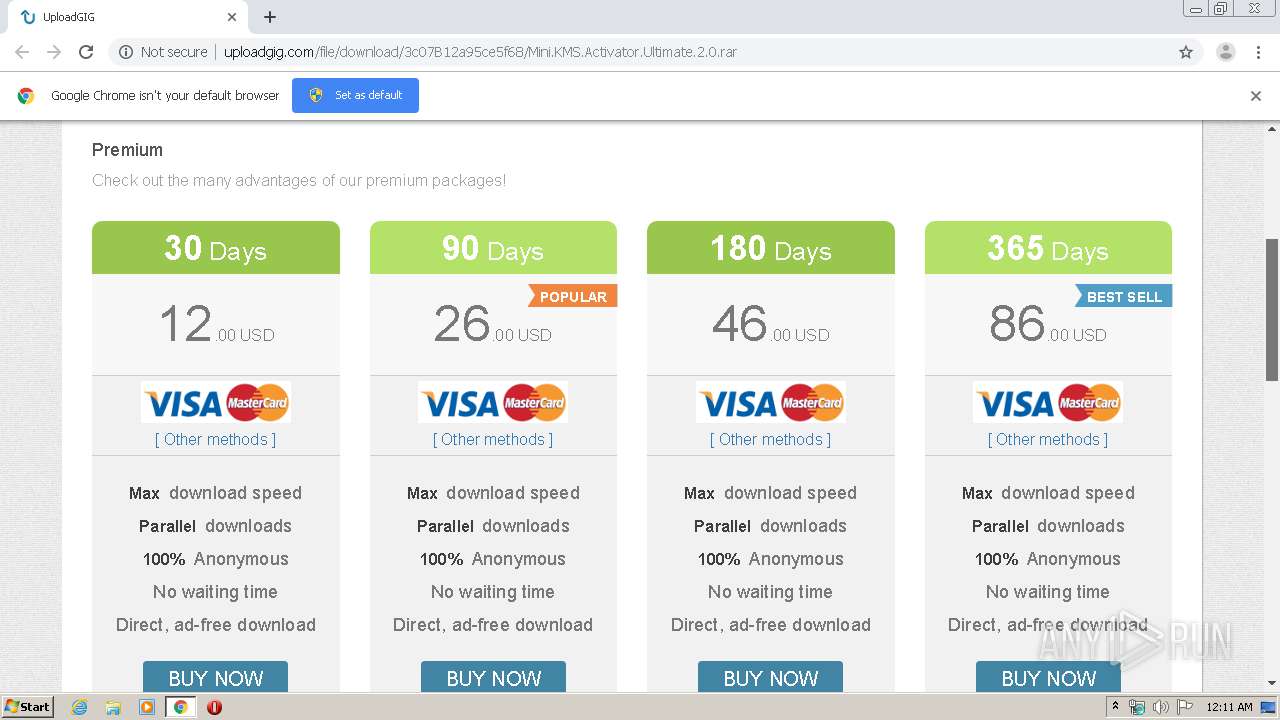1280x720 pixels.
Task: Click BUY NOW for the 365 Days plan
Action: click(x=1048, y=677)
